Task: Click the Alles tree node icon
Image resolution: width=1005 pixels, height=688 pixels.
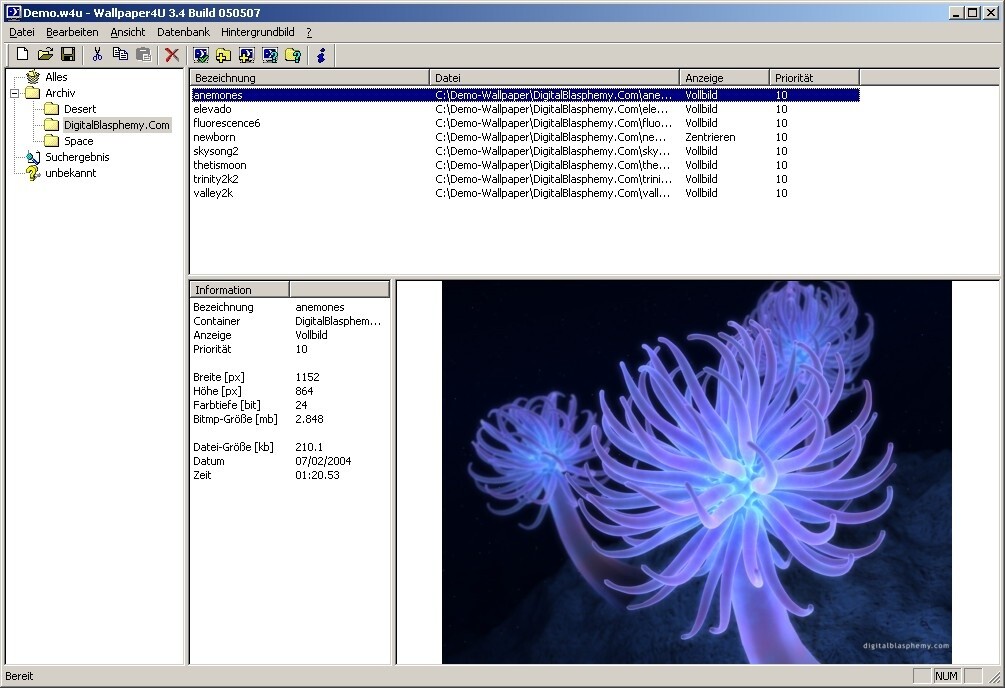Action: pos(33,77)
